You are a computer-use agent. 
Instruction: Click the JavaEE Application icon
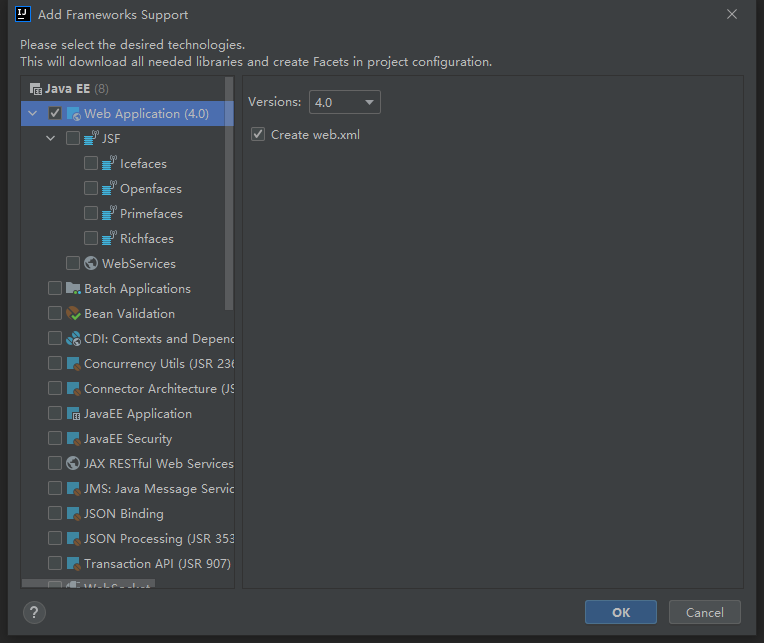point(73,414)
